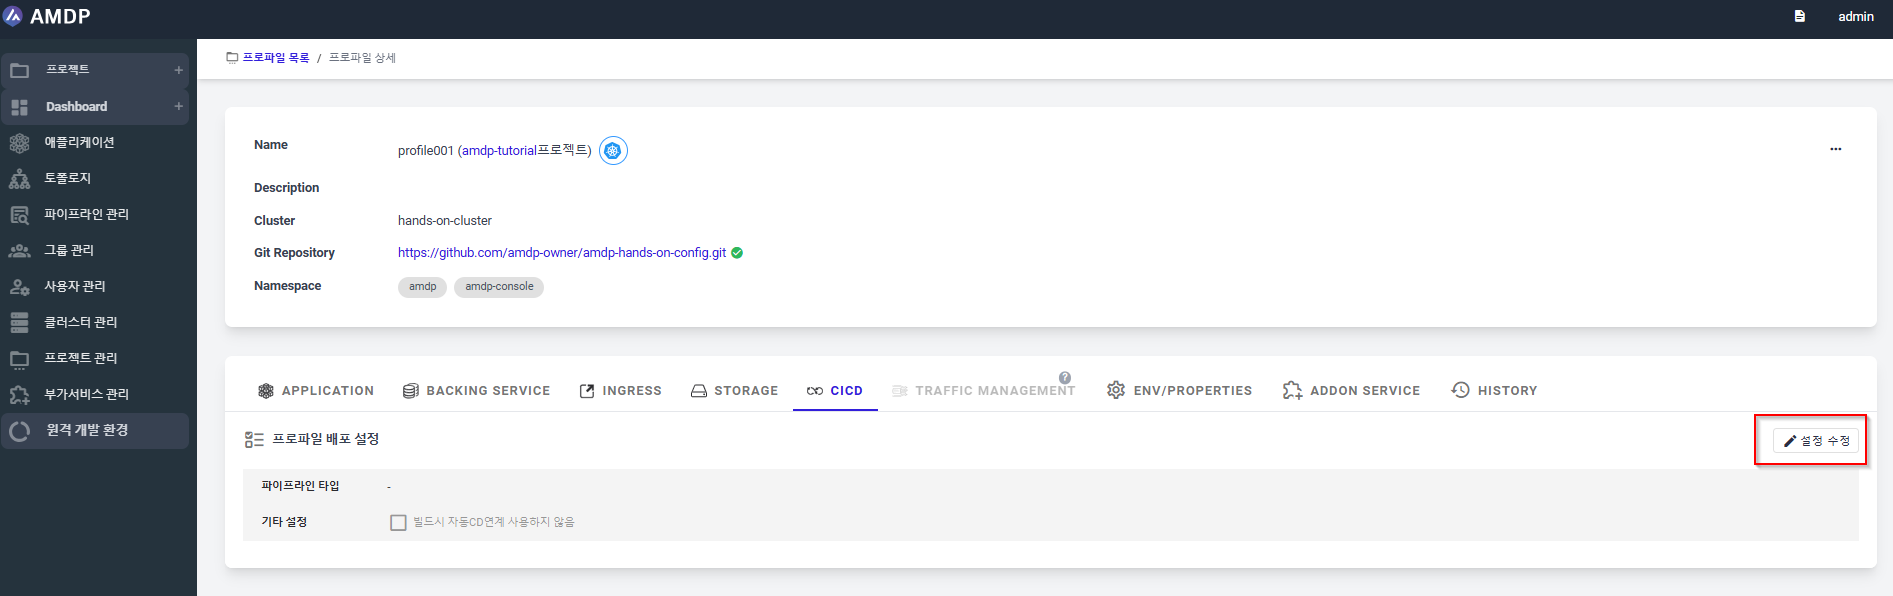This screenshot has width=1893, height=596.
Task: Click the 프로젝트 folder icon in sidebar
Action: (x=19, y=70)
